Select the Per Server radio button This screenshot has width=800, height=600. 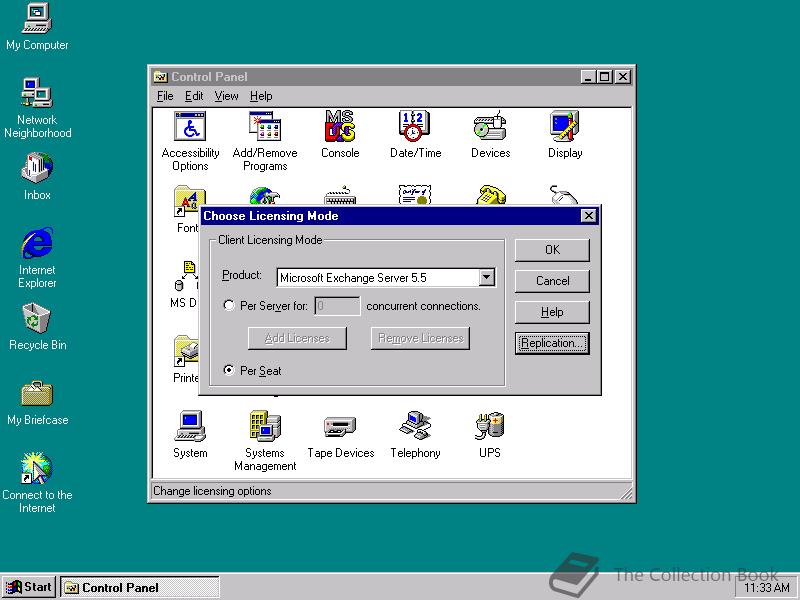pos(229,306)
